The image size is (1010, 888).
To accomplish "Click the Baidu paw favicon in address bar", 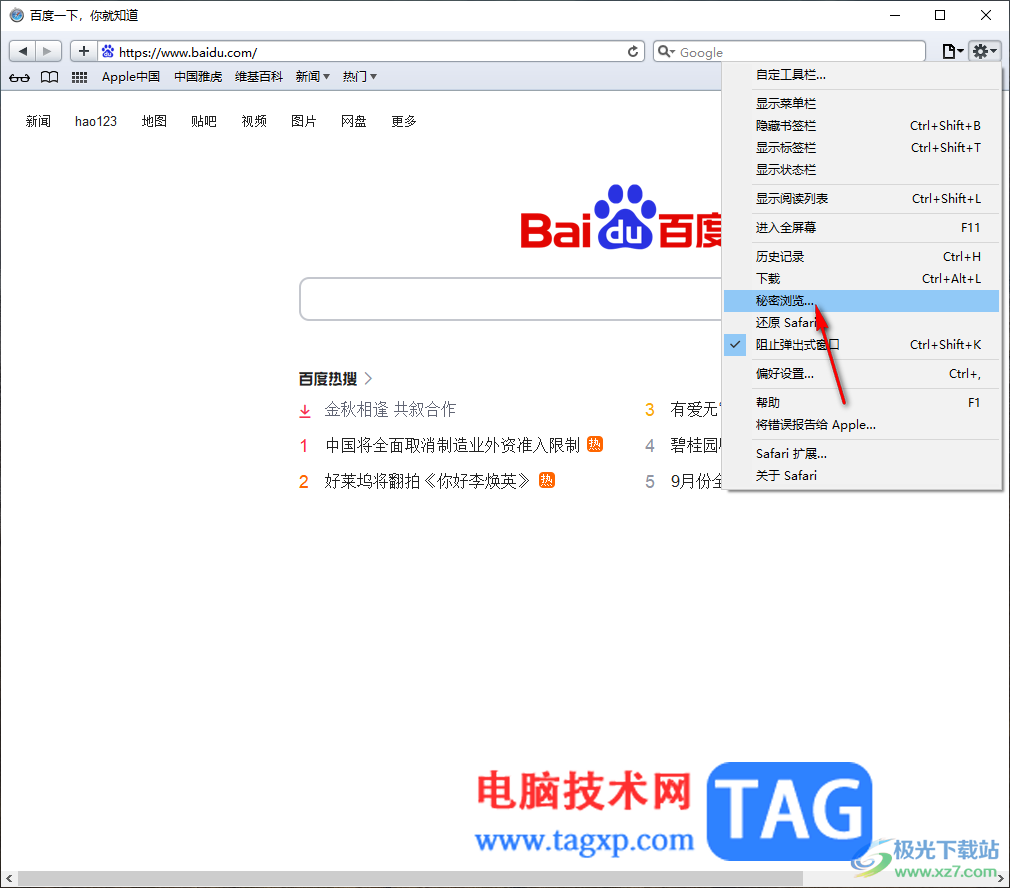I will [x=110, y=51].
